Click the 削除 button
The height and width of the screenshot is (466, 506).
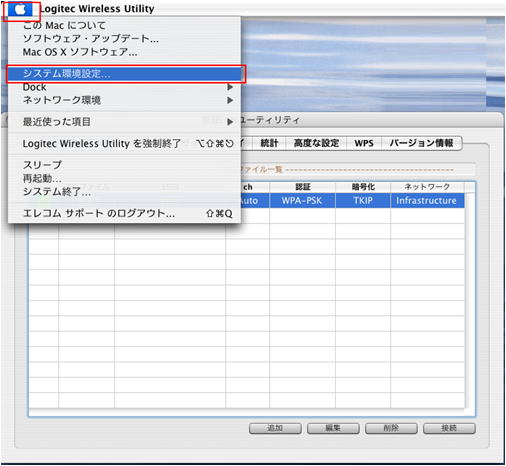tap(391, 428)
